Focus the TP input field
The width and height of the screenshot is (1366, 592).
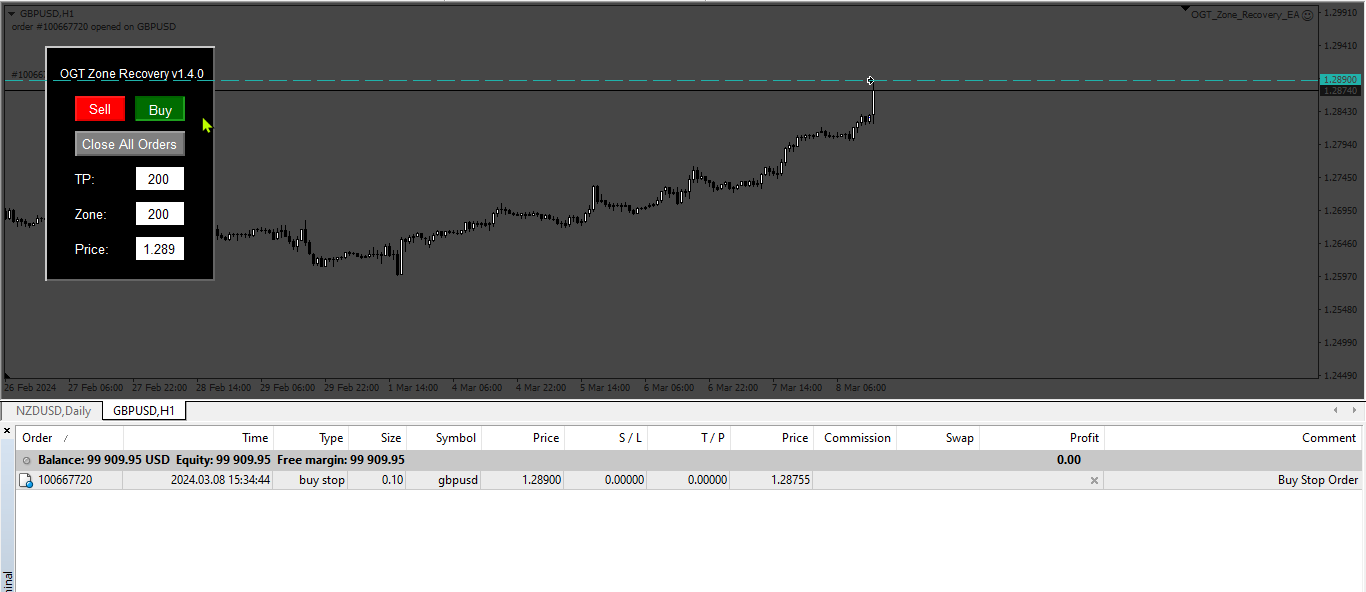click(x=160, y=179)
